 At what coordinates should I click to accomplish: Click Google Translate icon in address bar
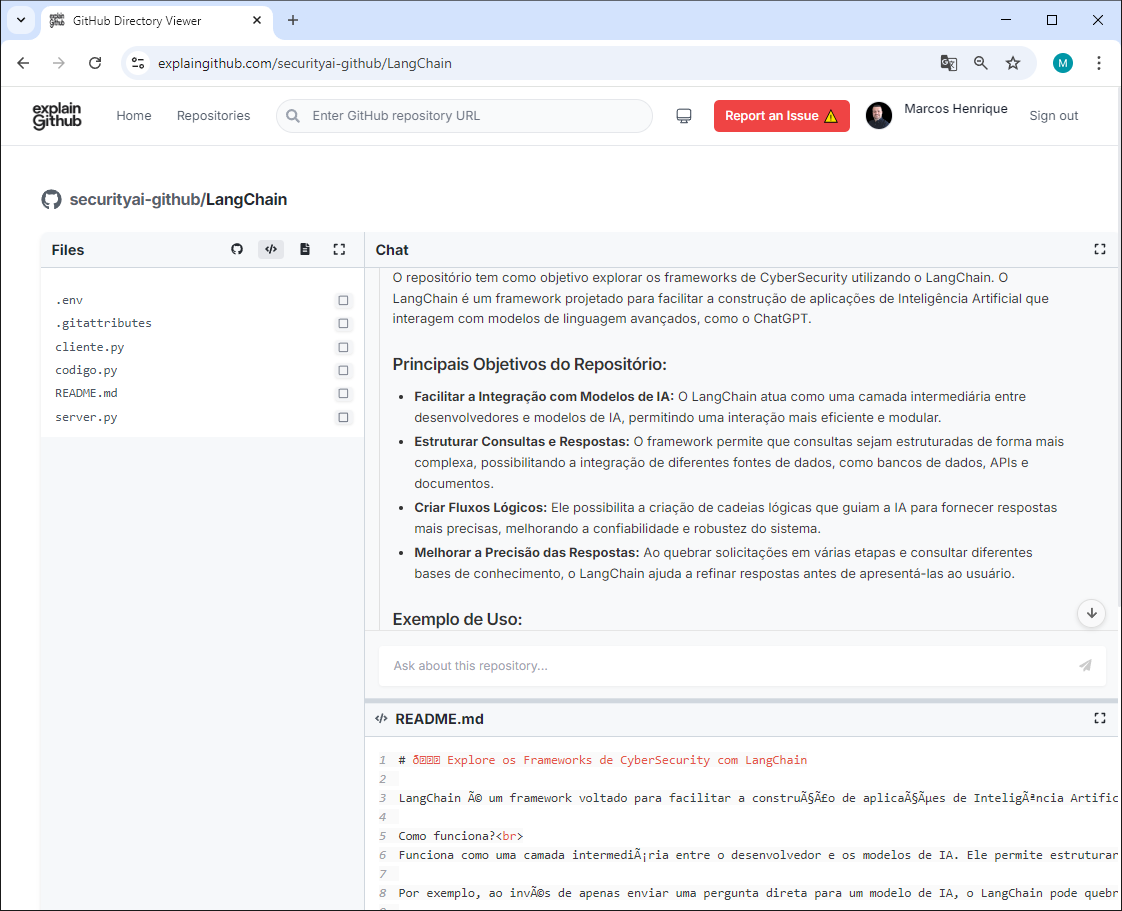point(949,63)
